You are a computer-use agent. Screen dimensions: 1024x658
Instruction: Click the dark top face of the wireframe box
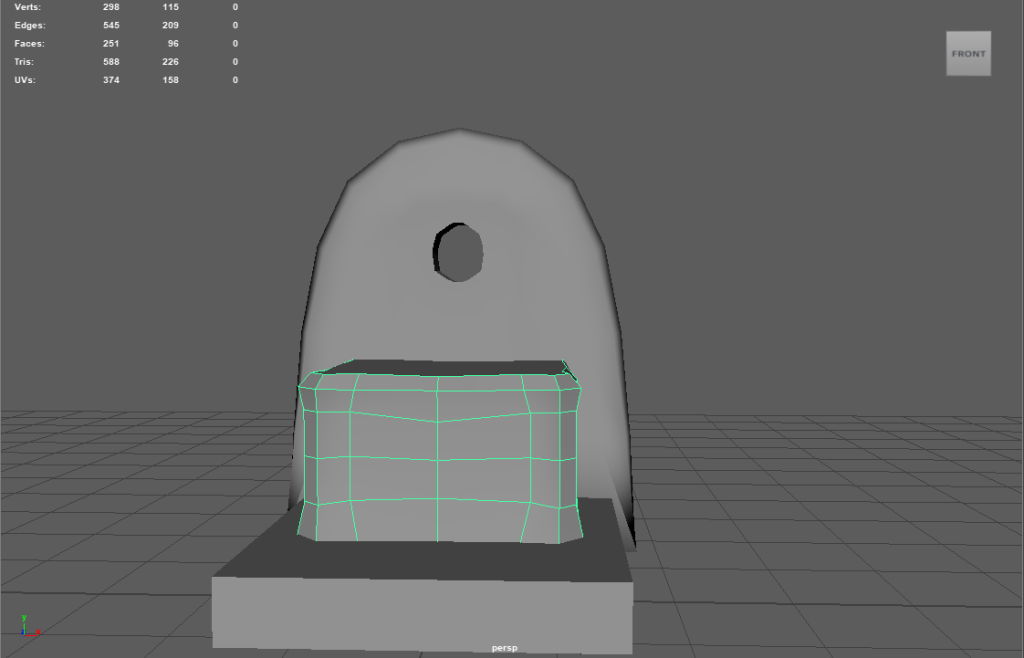[x=440, y=367]
